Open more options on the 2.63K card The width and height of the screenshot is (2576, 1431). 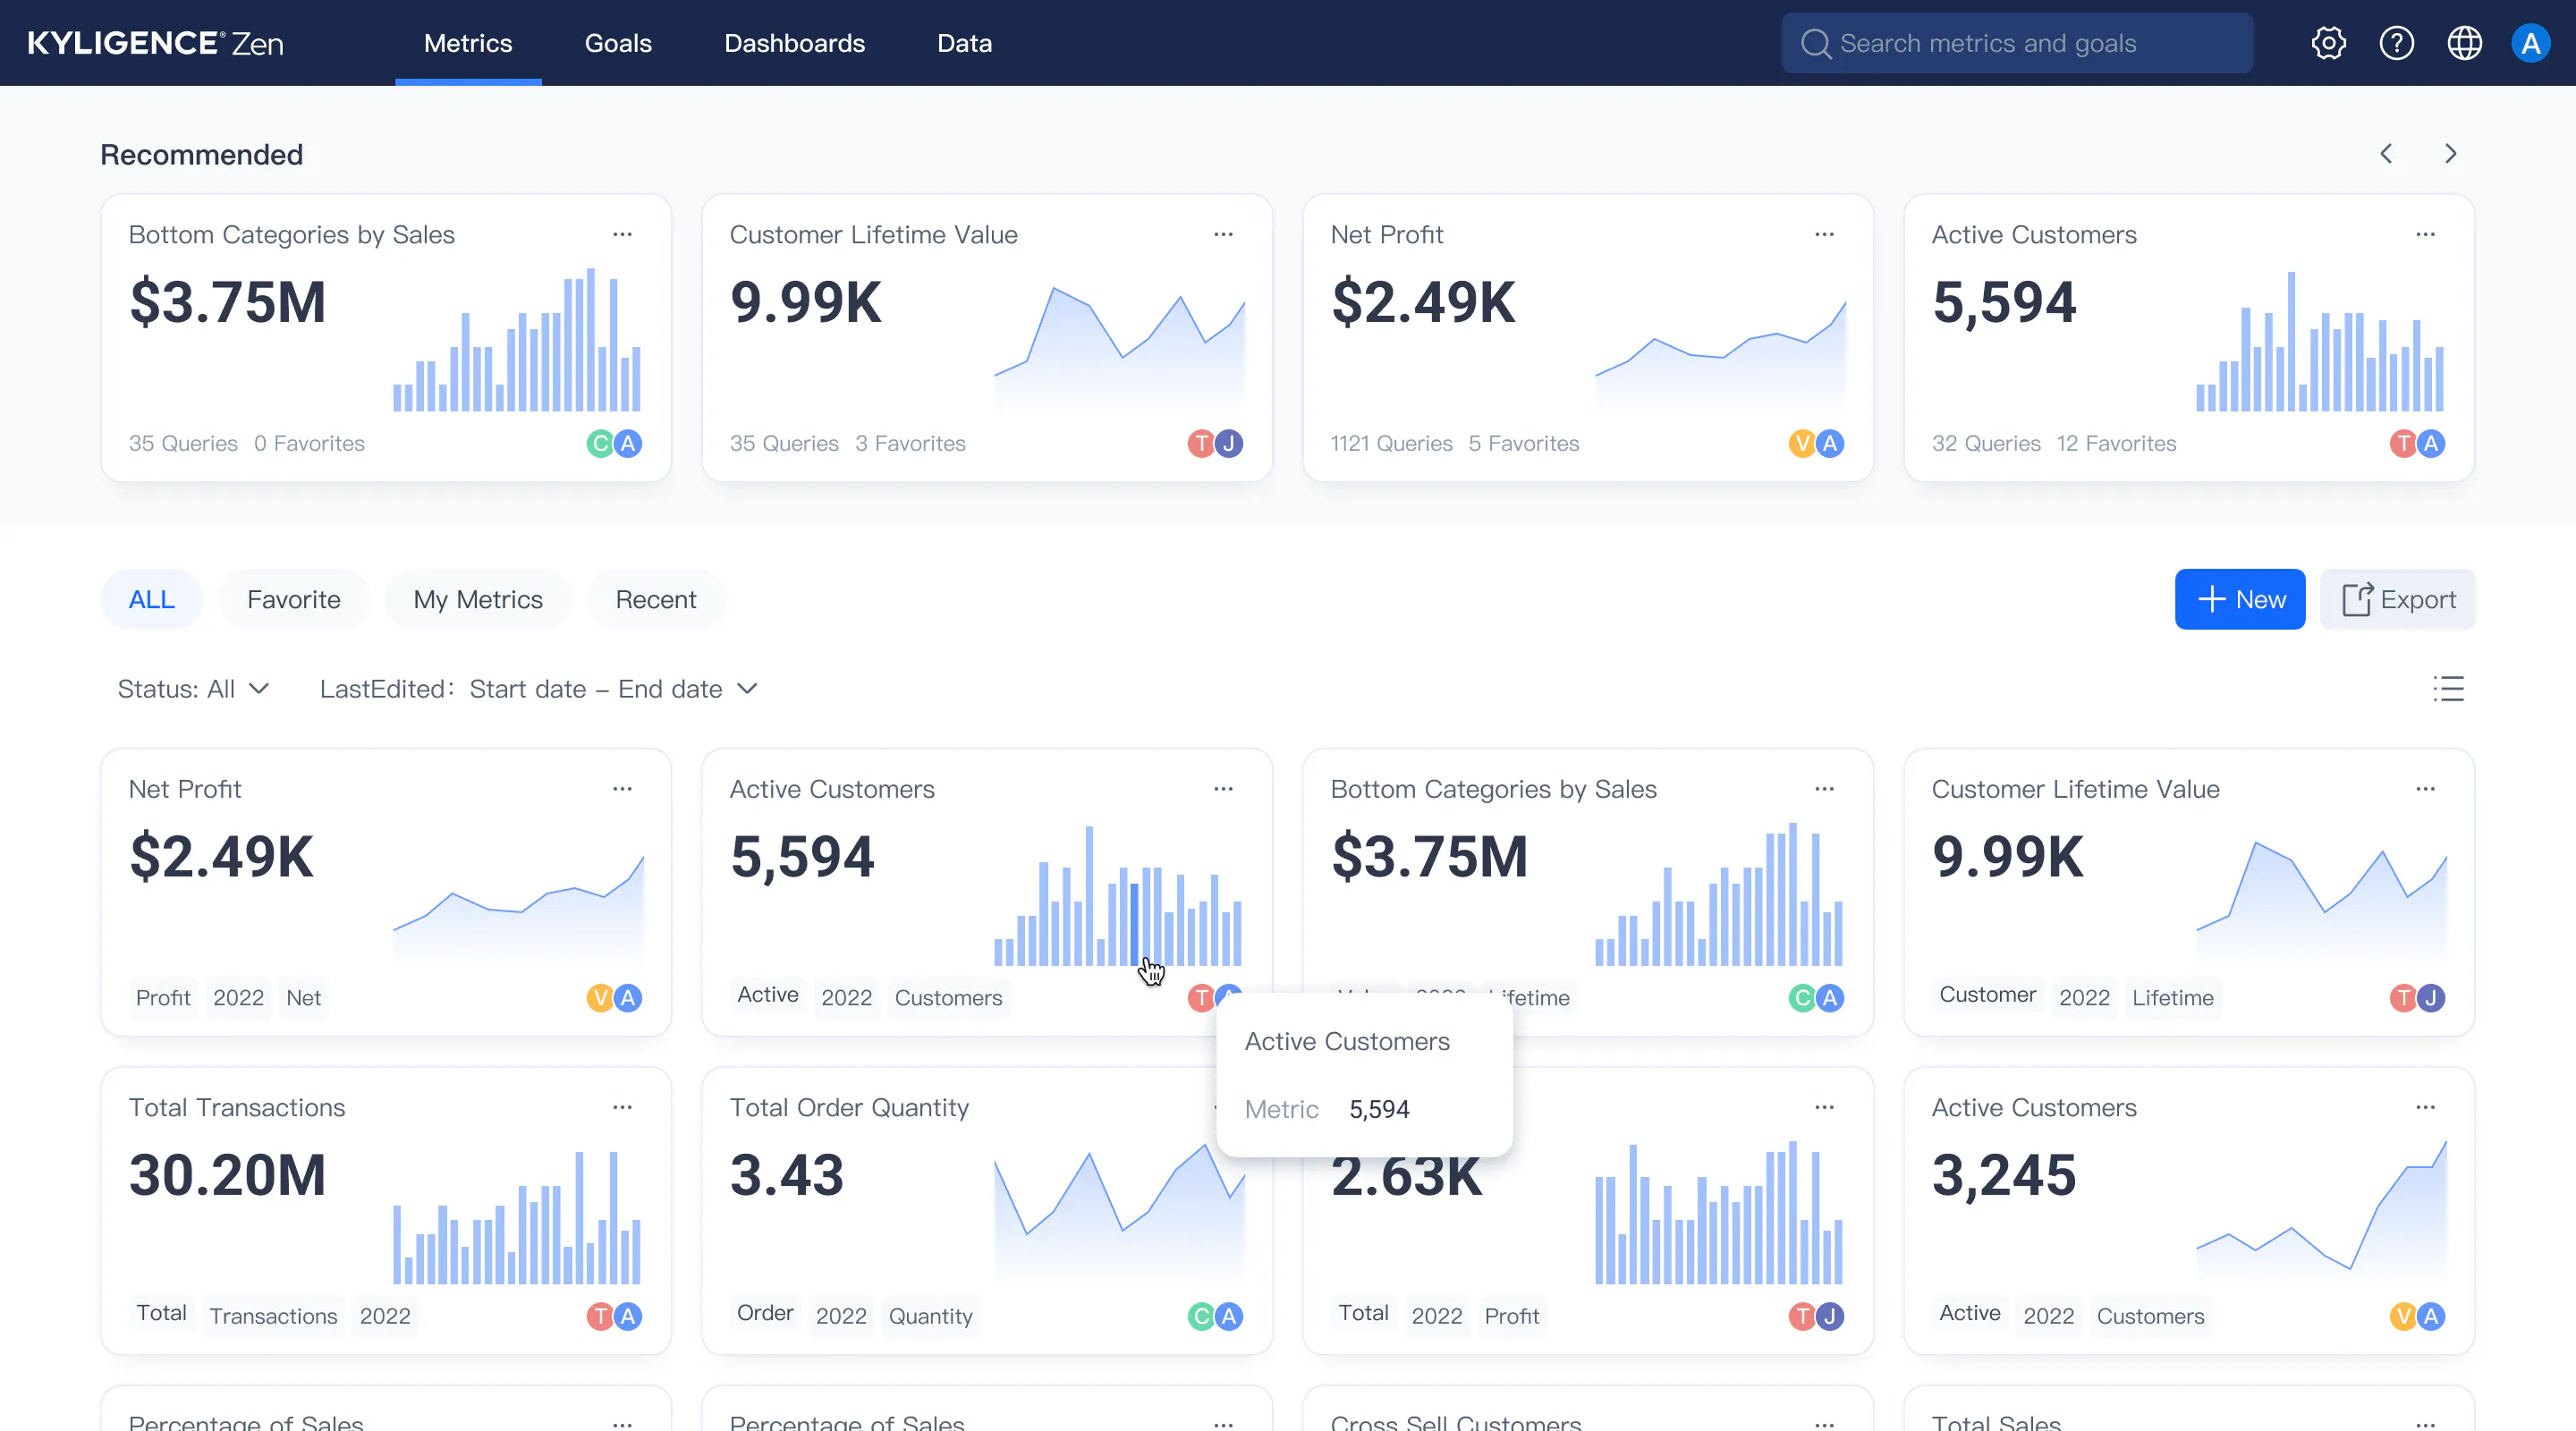[x=1824, y=1107]
